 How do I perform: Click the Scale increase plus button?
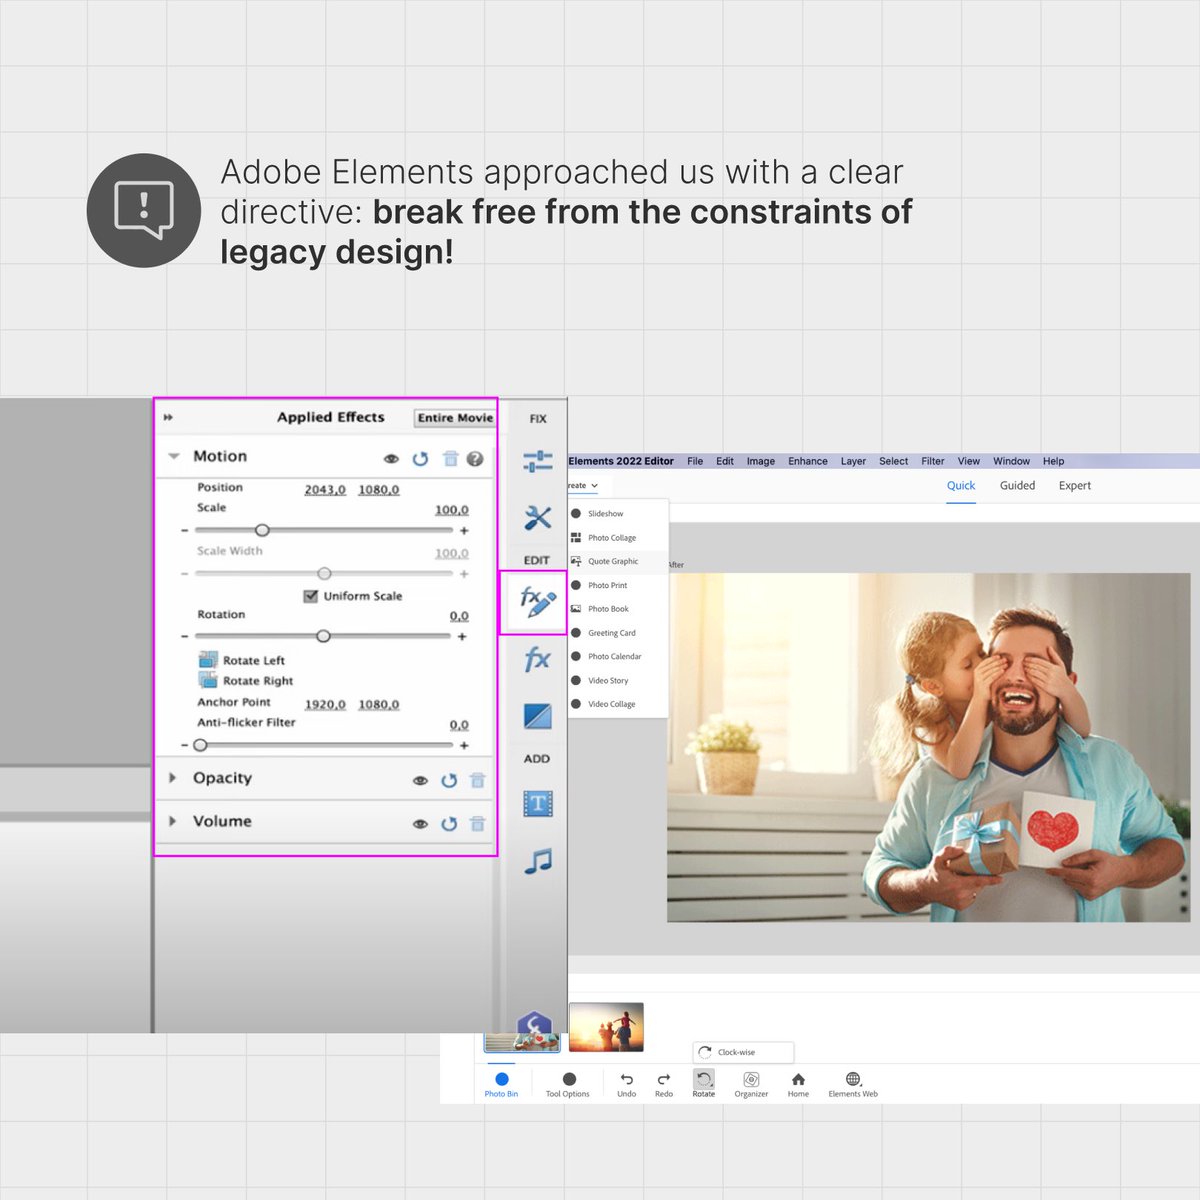click(x=464, y=531)
